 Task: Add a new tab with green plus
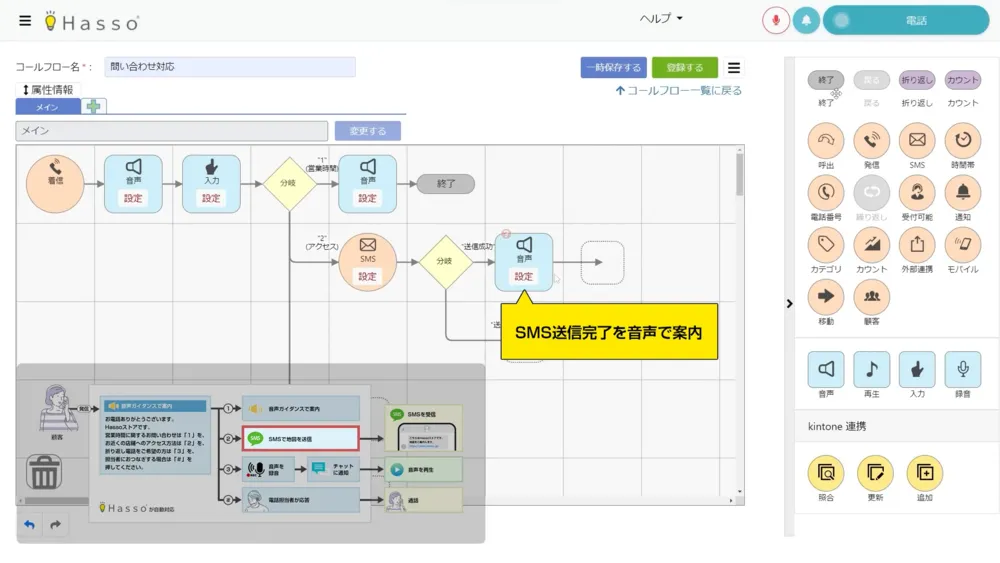tap(93, 106)
